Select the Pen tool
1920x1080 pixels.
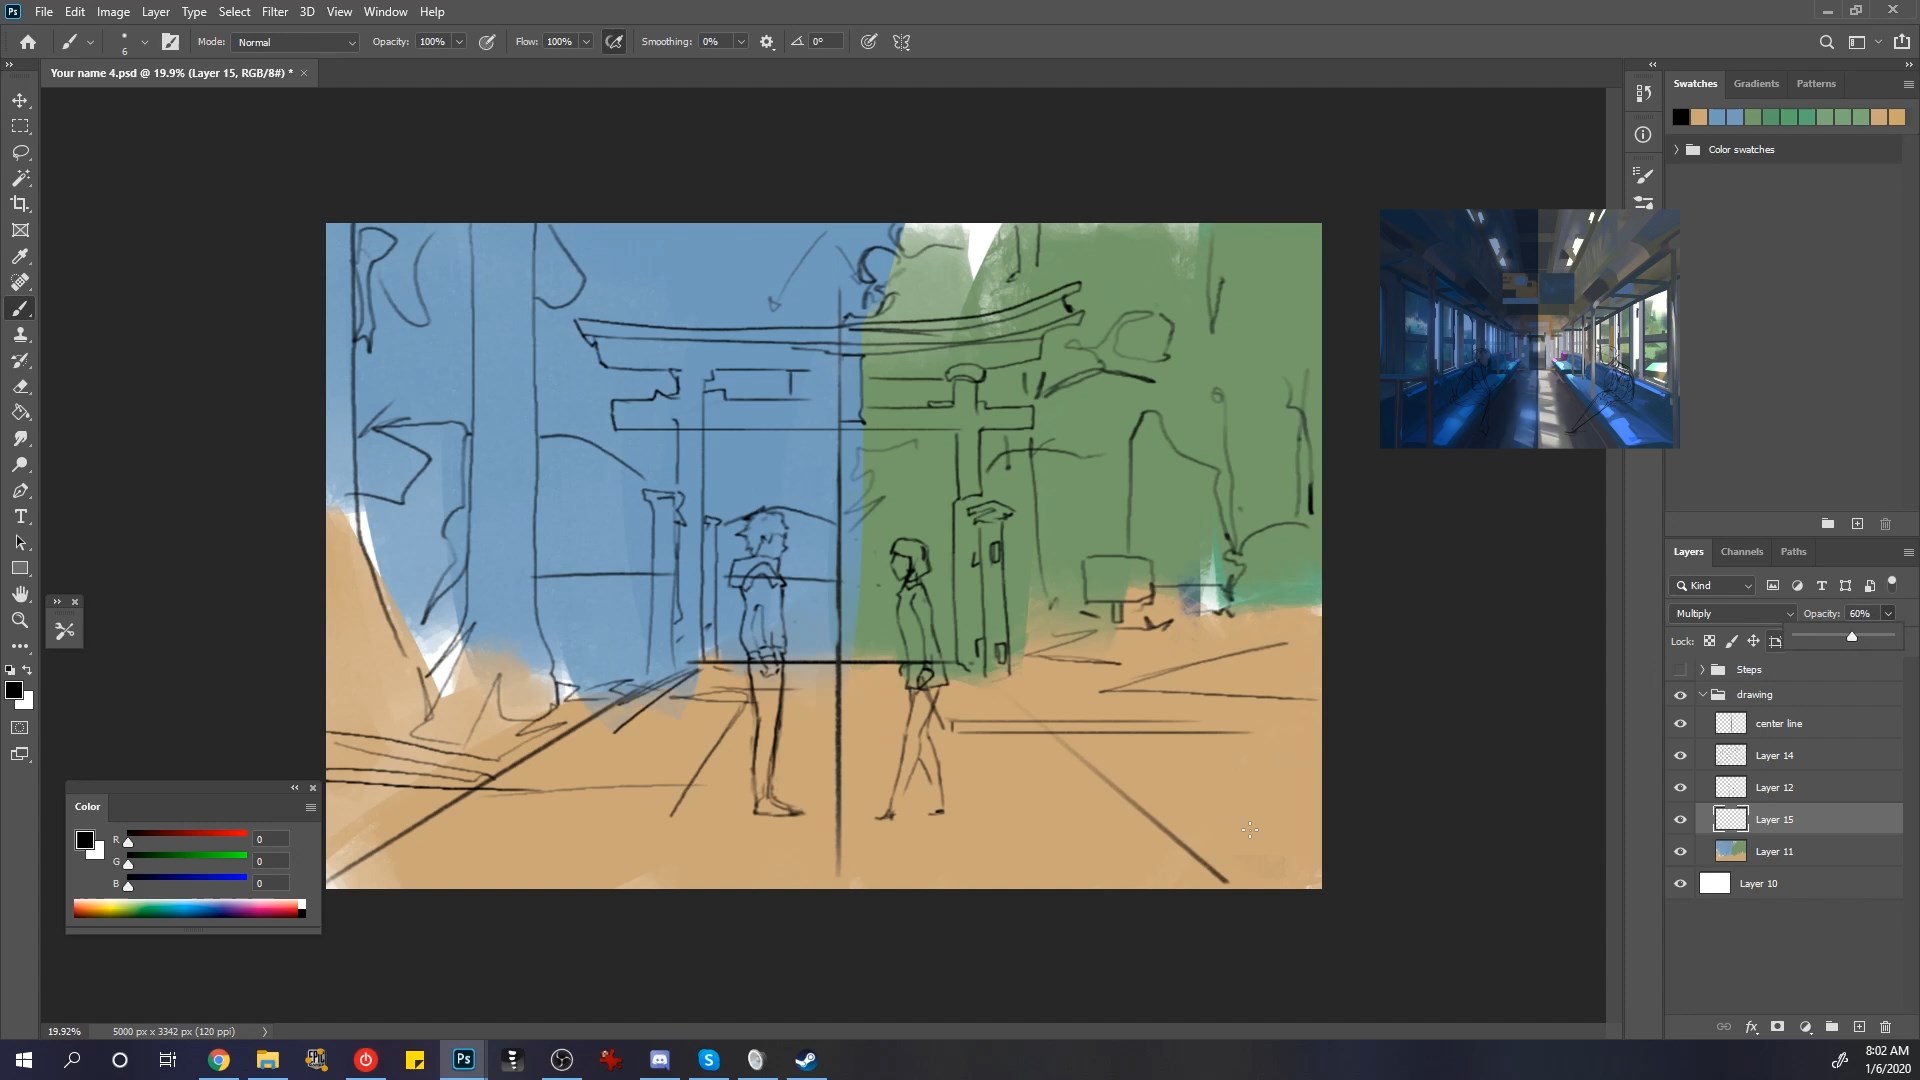[20, 490]
